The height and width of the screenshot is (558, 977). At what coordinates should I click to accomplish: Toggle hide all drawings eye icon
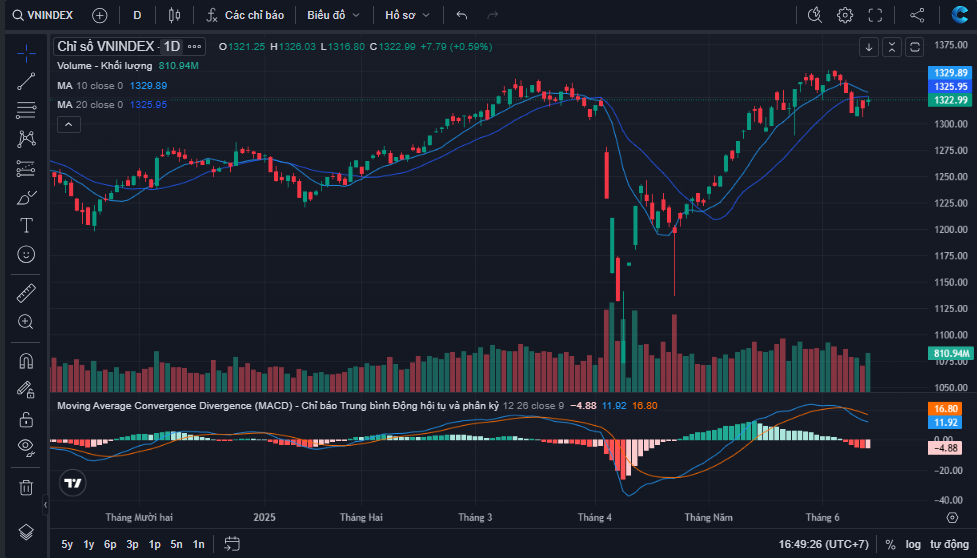coord(26,447)
